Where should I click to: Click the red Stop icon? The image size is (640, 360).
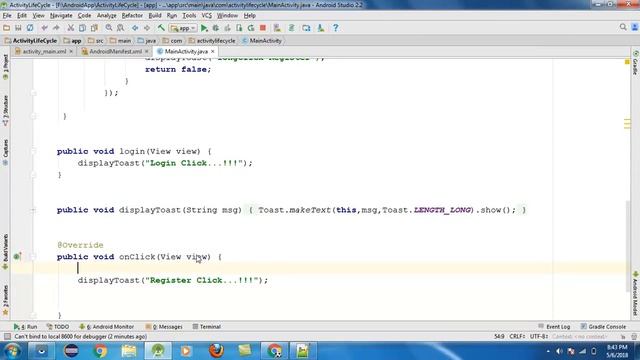[263, 28]
